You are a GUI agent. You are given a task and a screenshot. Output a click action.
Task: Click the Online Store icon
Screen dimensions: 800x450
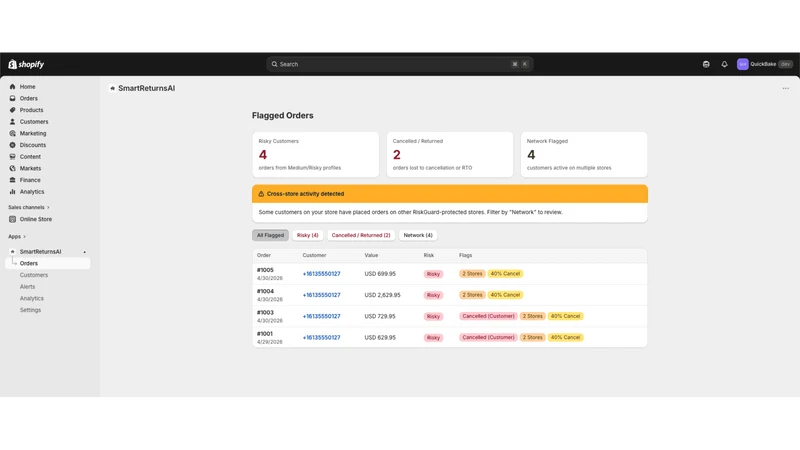pyautogui.click(x=12, y=219)
